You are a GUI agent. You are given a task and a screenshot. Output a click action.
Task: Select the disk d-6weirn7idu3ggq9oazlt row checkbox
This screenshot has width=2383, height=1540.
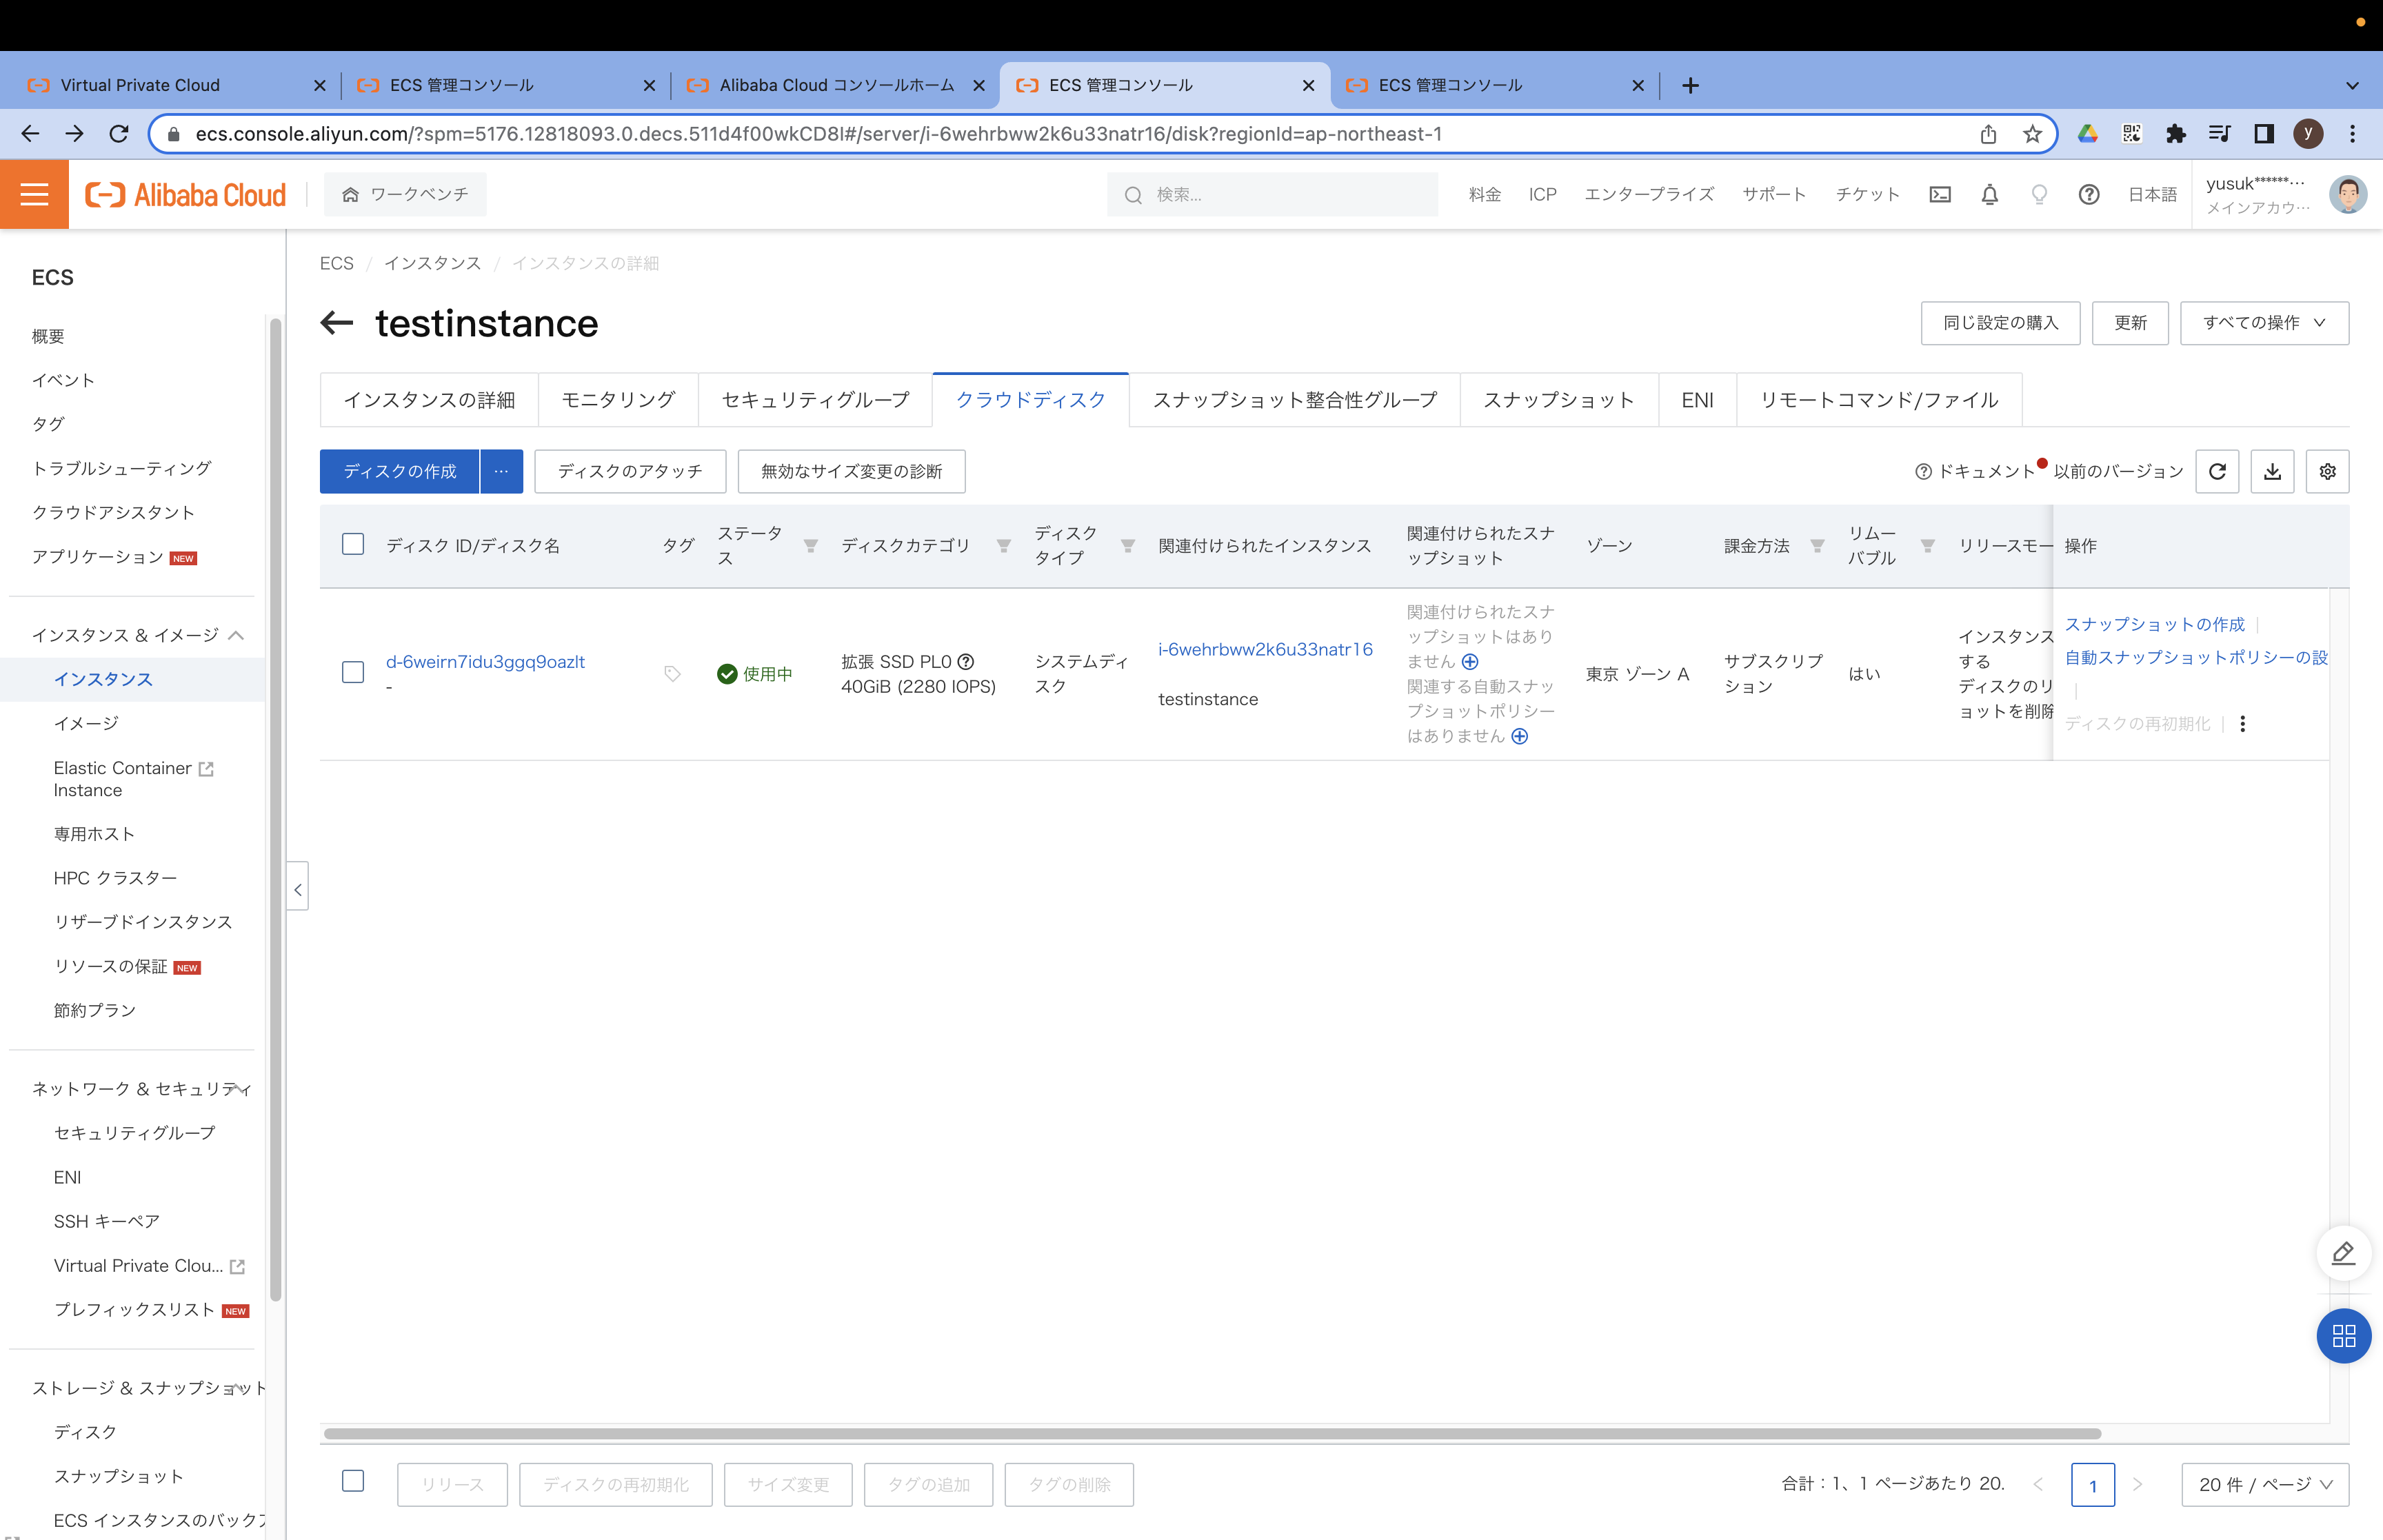click(x=353, y=672)
